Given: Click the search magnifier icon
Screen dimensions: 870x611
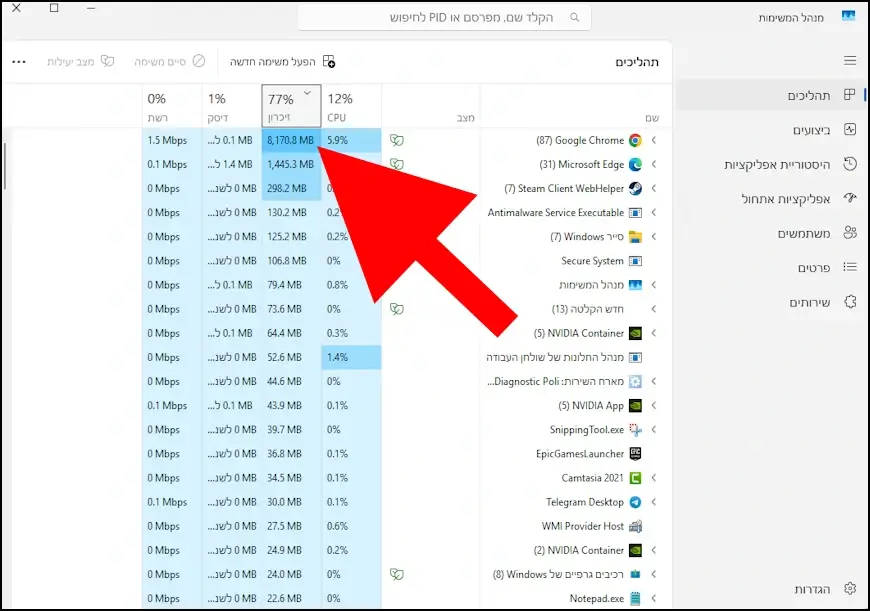Looking at the screenshot, I should [x=575, y=17].
